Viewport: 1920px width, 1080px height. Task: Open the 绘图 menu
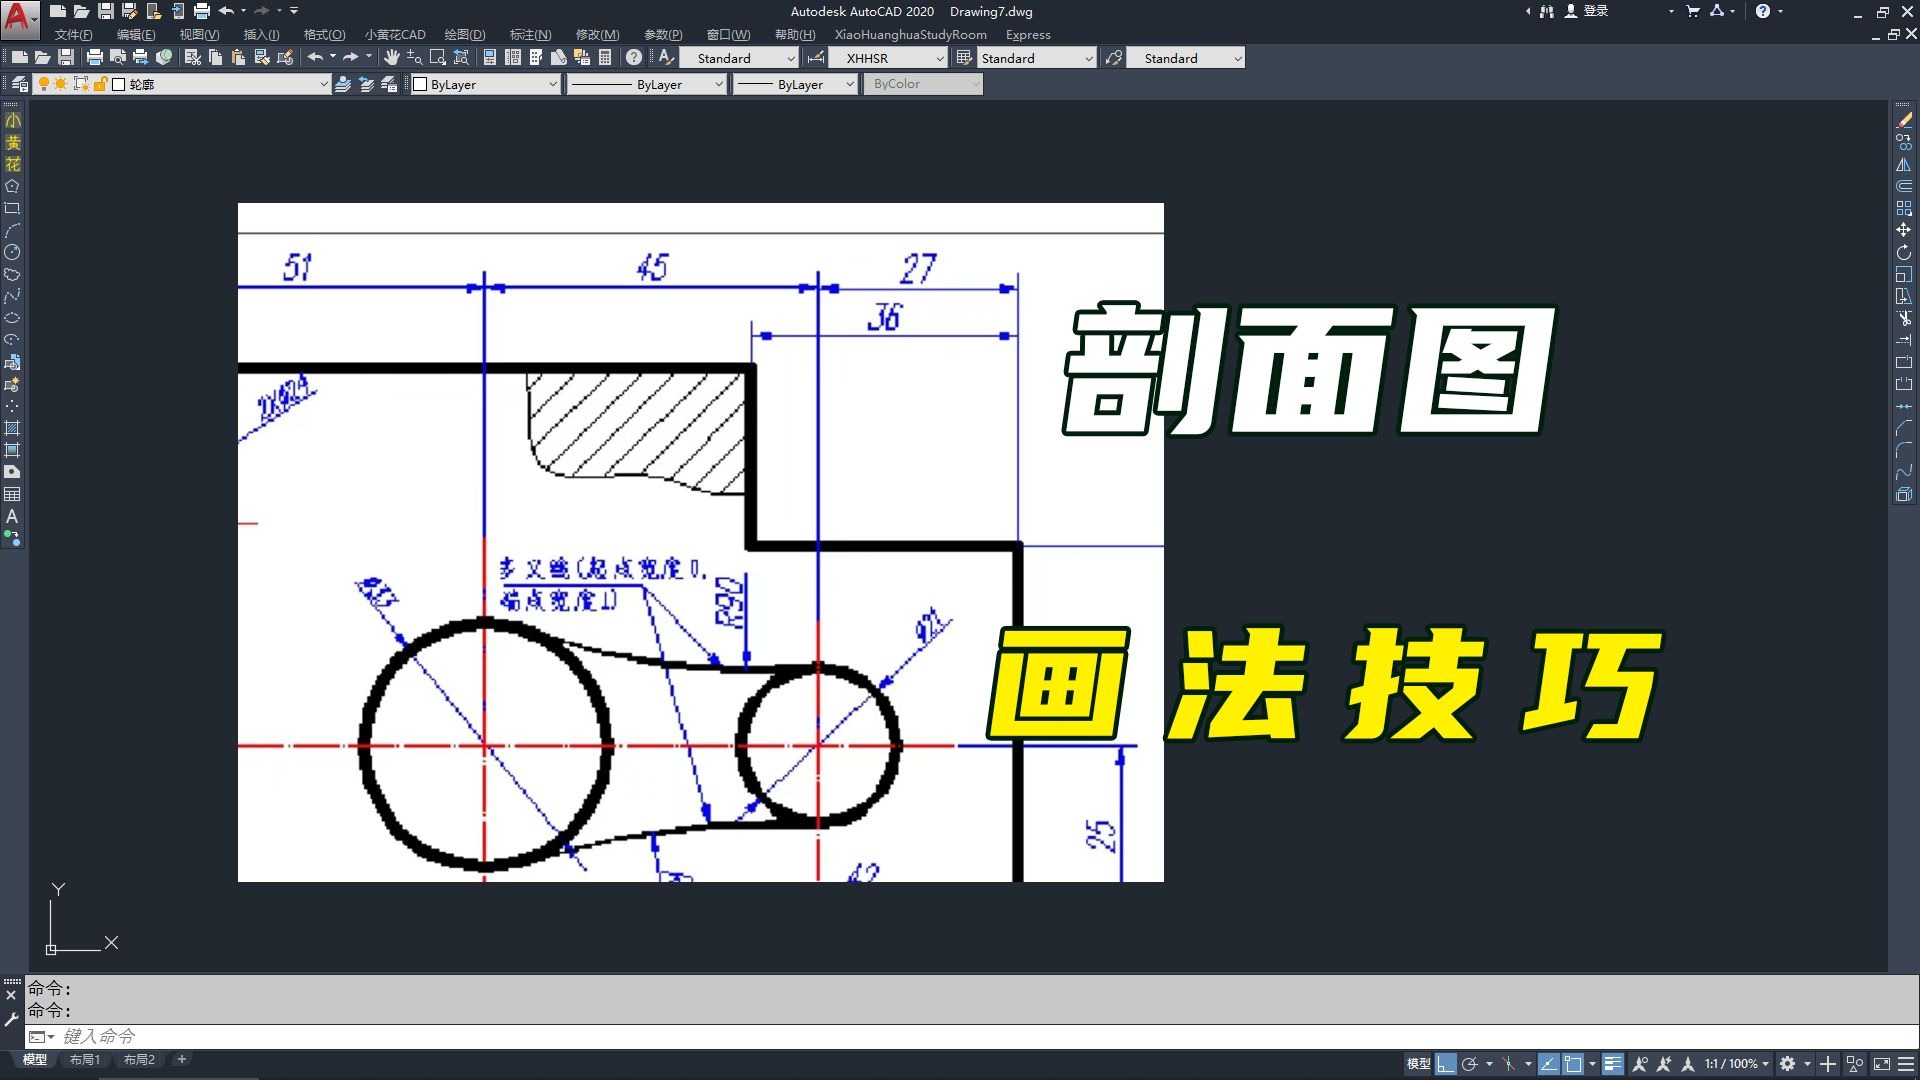pos(465,34)
